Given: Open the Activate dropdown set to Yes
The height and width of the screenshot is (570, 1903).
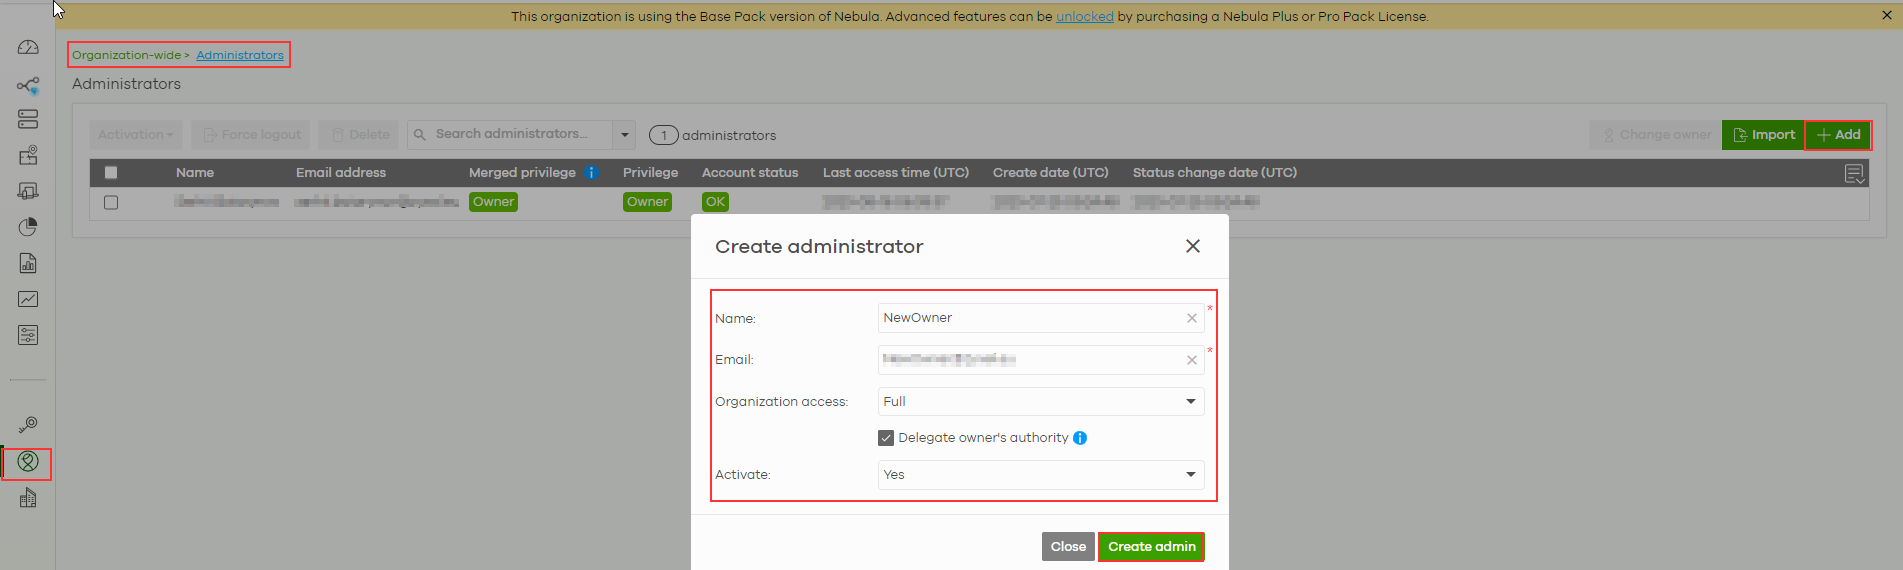Looking at the screenshot, I should tap(1040, 475).
